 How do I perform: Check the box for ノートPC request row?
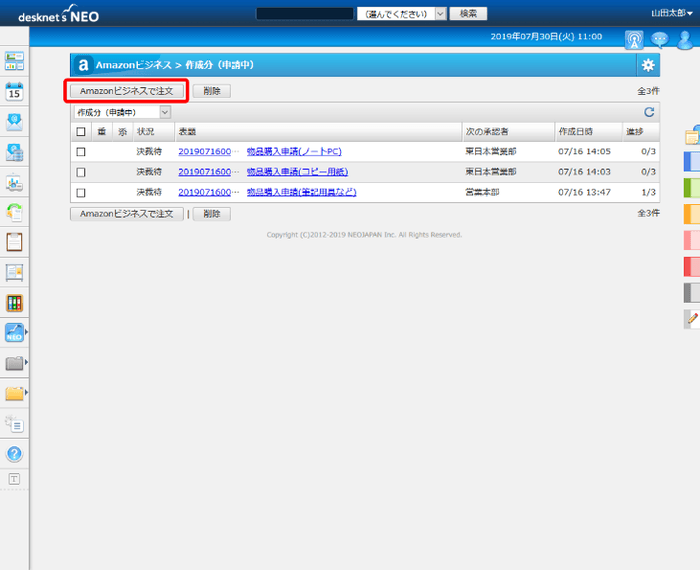tap(81, 152)
